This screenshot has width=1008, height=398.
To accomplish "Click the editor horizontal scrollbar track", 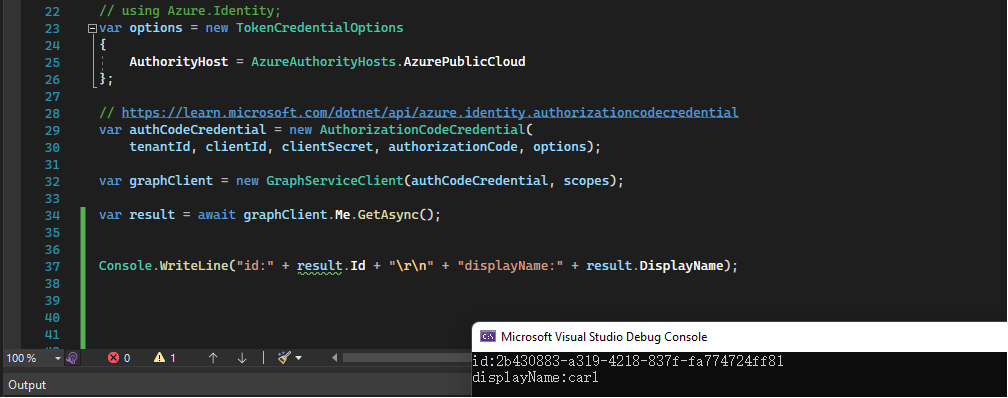I will click(x=408, y=358).
